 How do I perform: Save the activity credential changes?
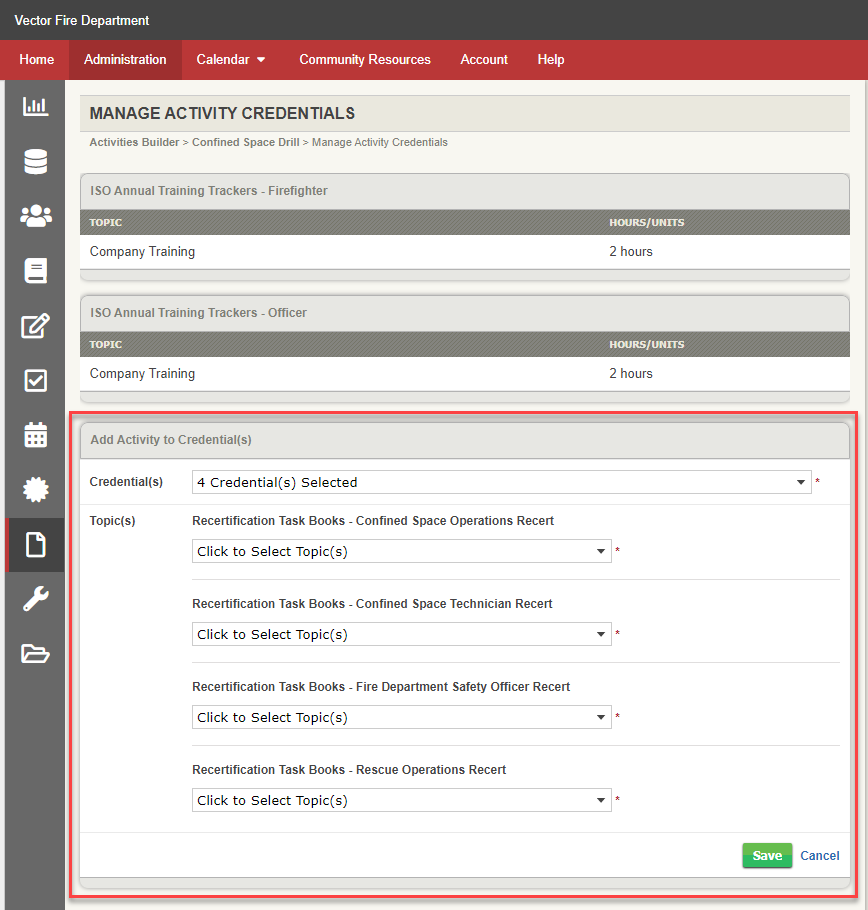click(766, 855)
